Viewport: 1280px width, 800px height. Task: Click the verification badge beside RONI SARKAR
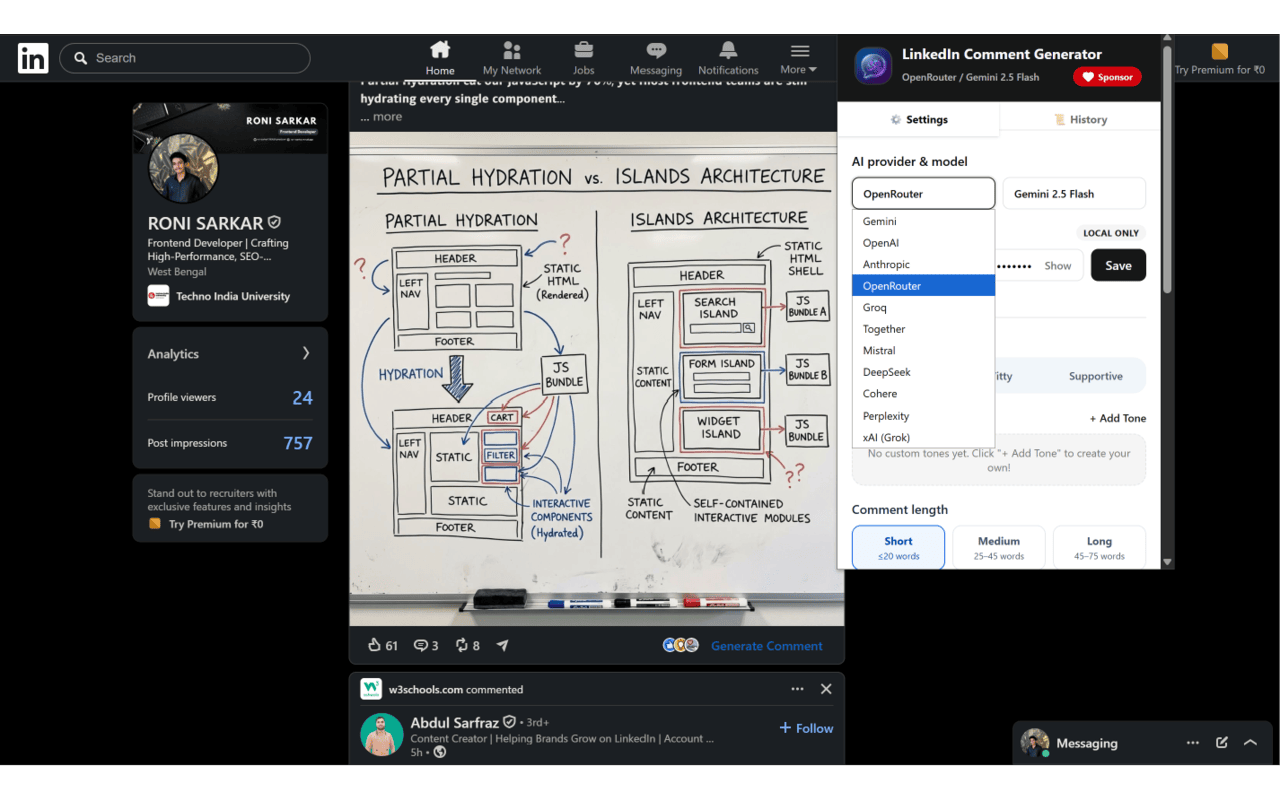pyautogui.click(x=274, y=222)
